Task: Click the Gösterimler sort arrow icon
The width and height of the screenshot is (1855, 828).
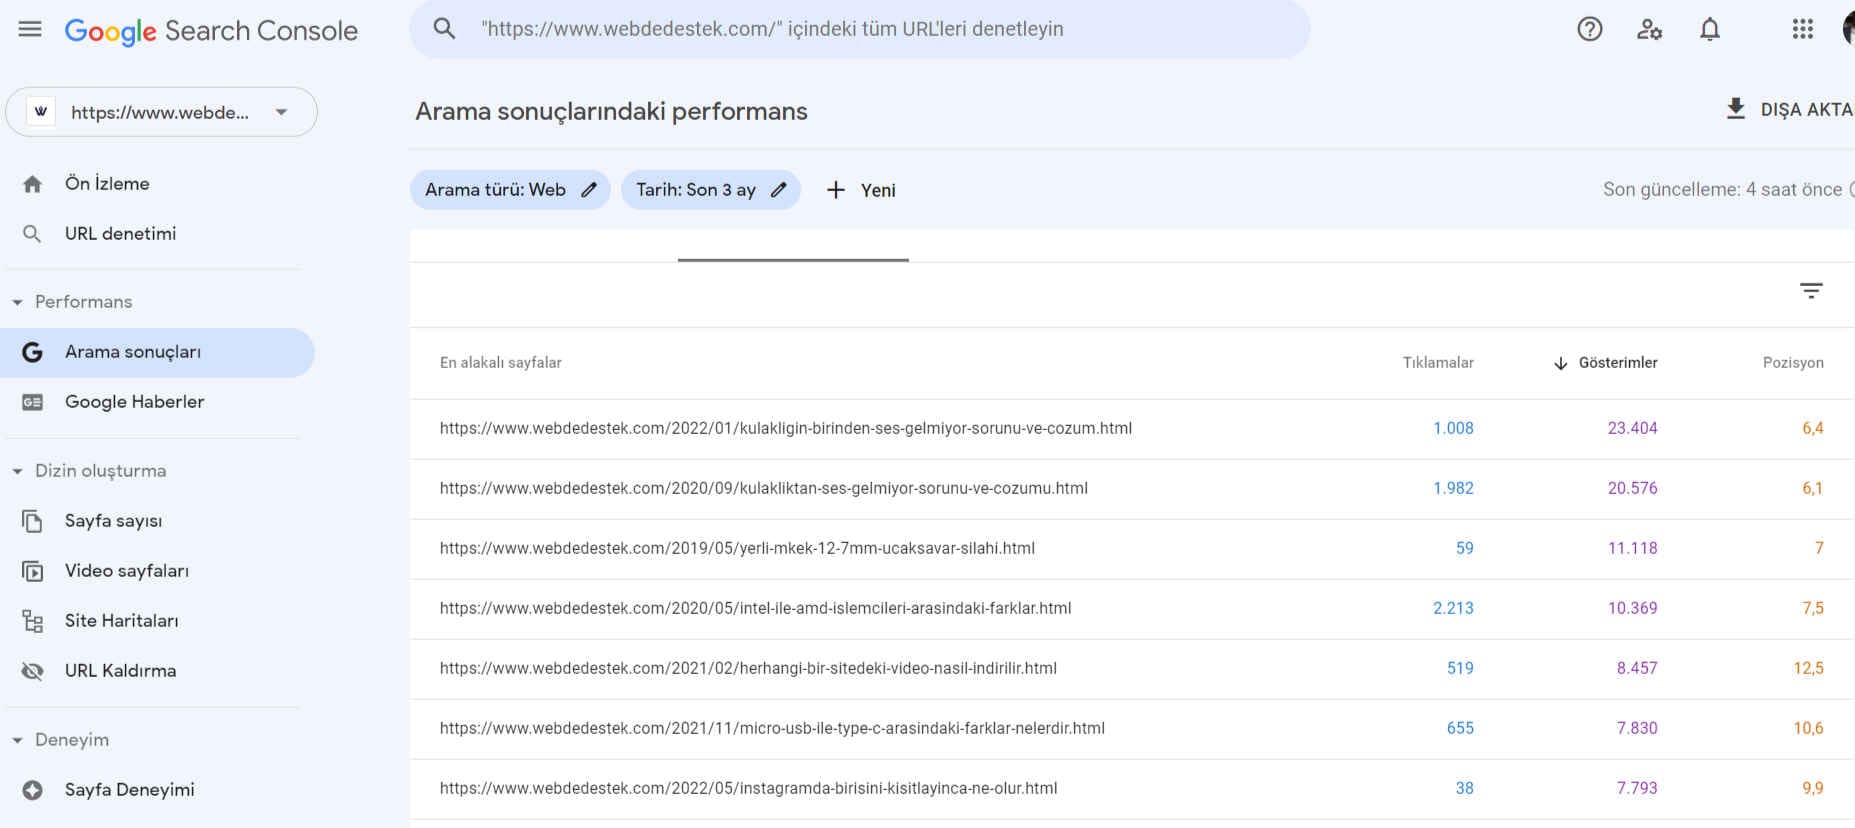Action: point(1560,363)
